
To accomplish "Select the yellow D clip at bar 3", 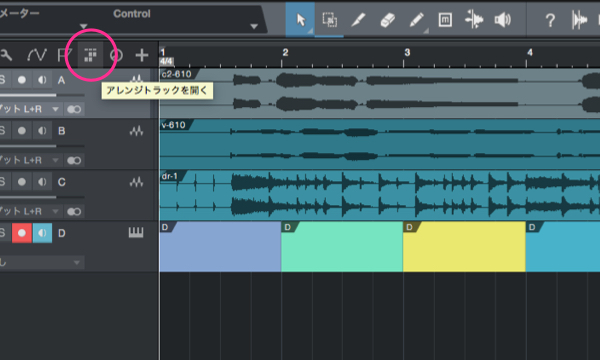I will tap(464, 247).
